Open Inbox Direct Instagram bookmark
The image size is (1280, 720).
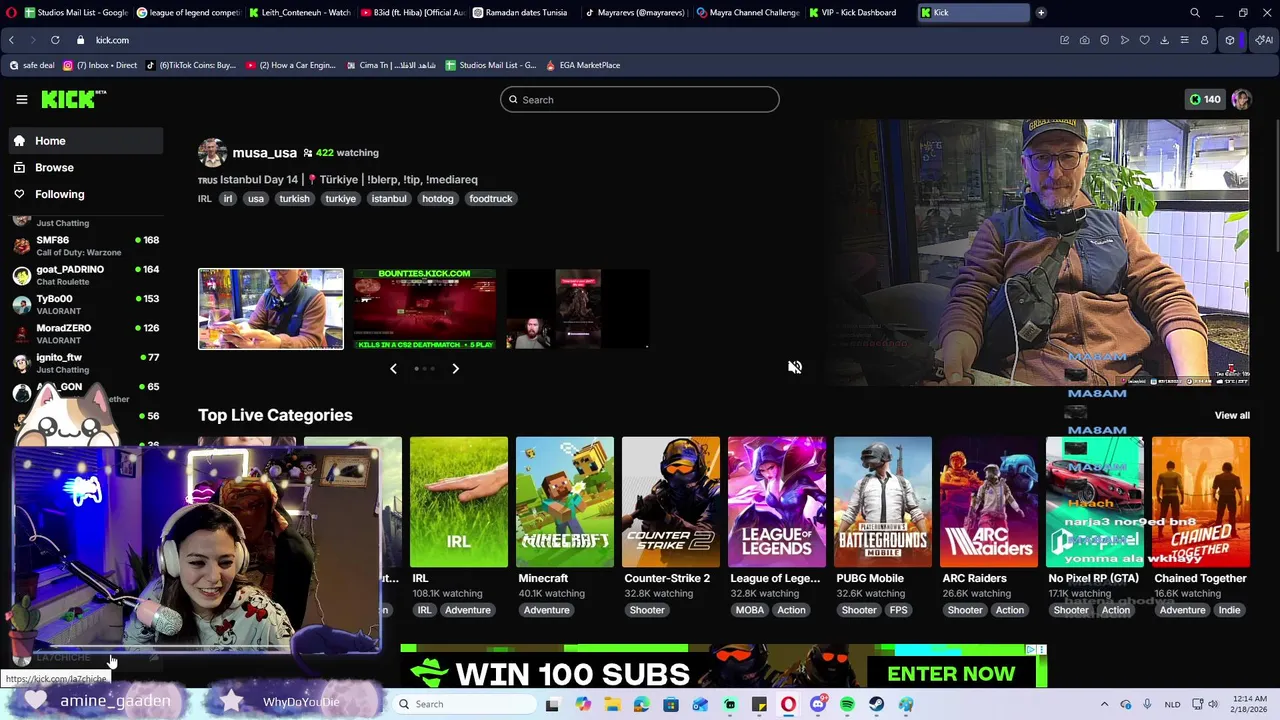tap(100, 65)
